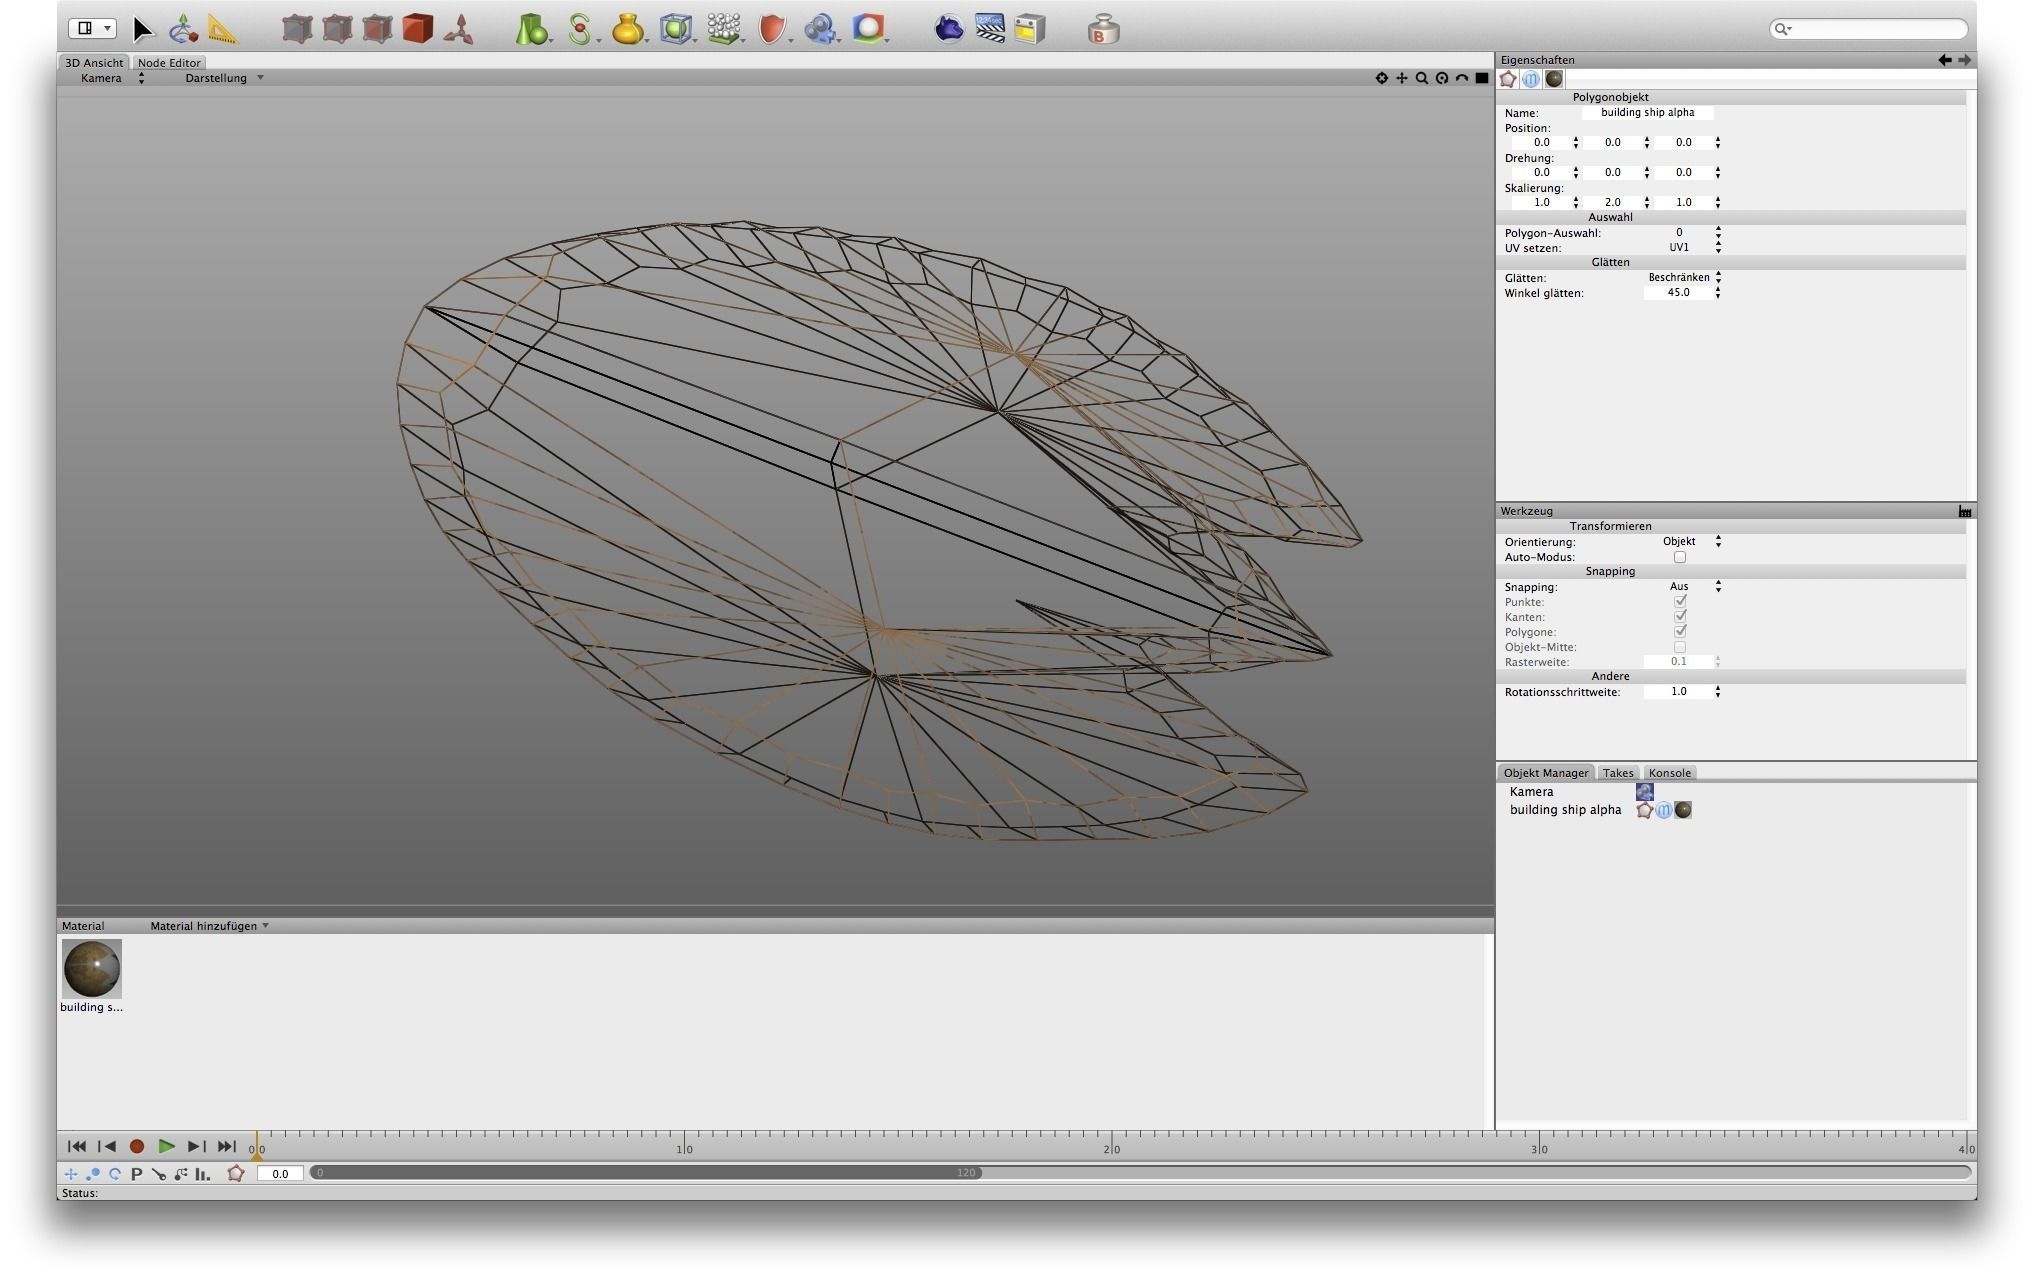Open the Glätten Beschränken dropdown

point(1684,278)
